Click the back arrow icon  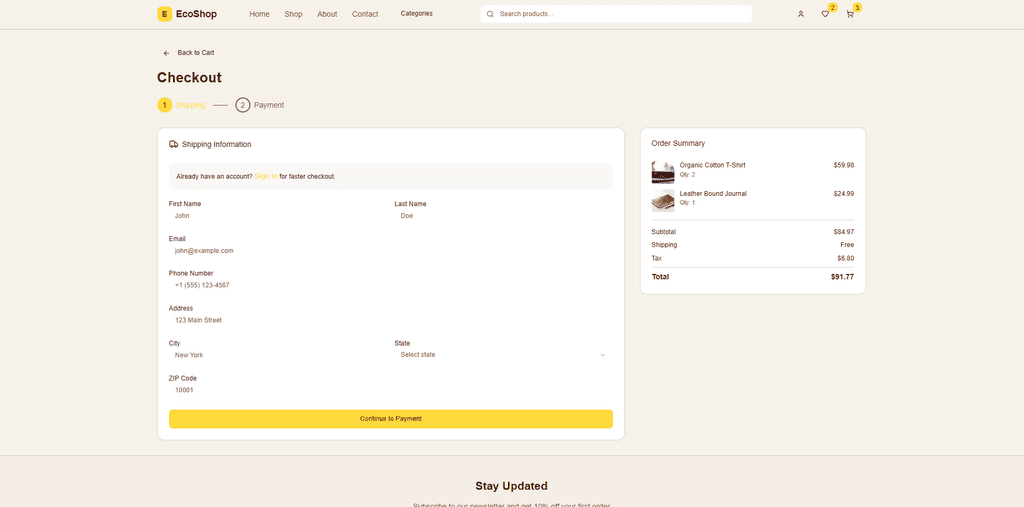(167, 53)
